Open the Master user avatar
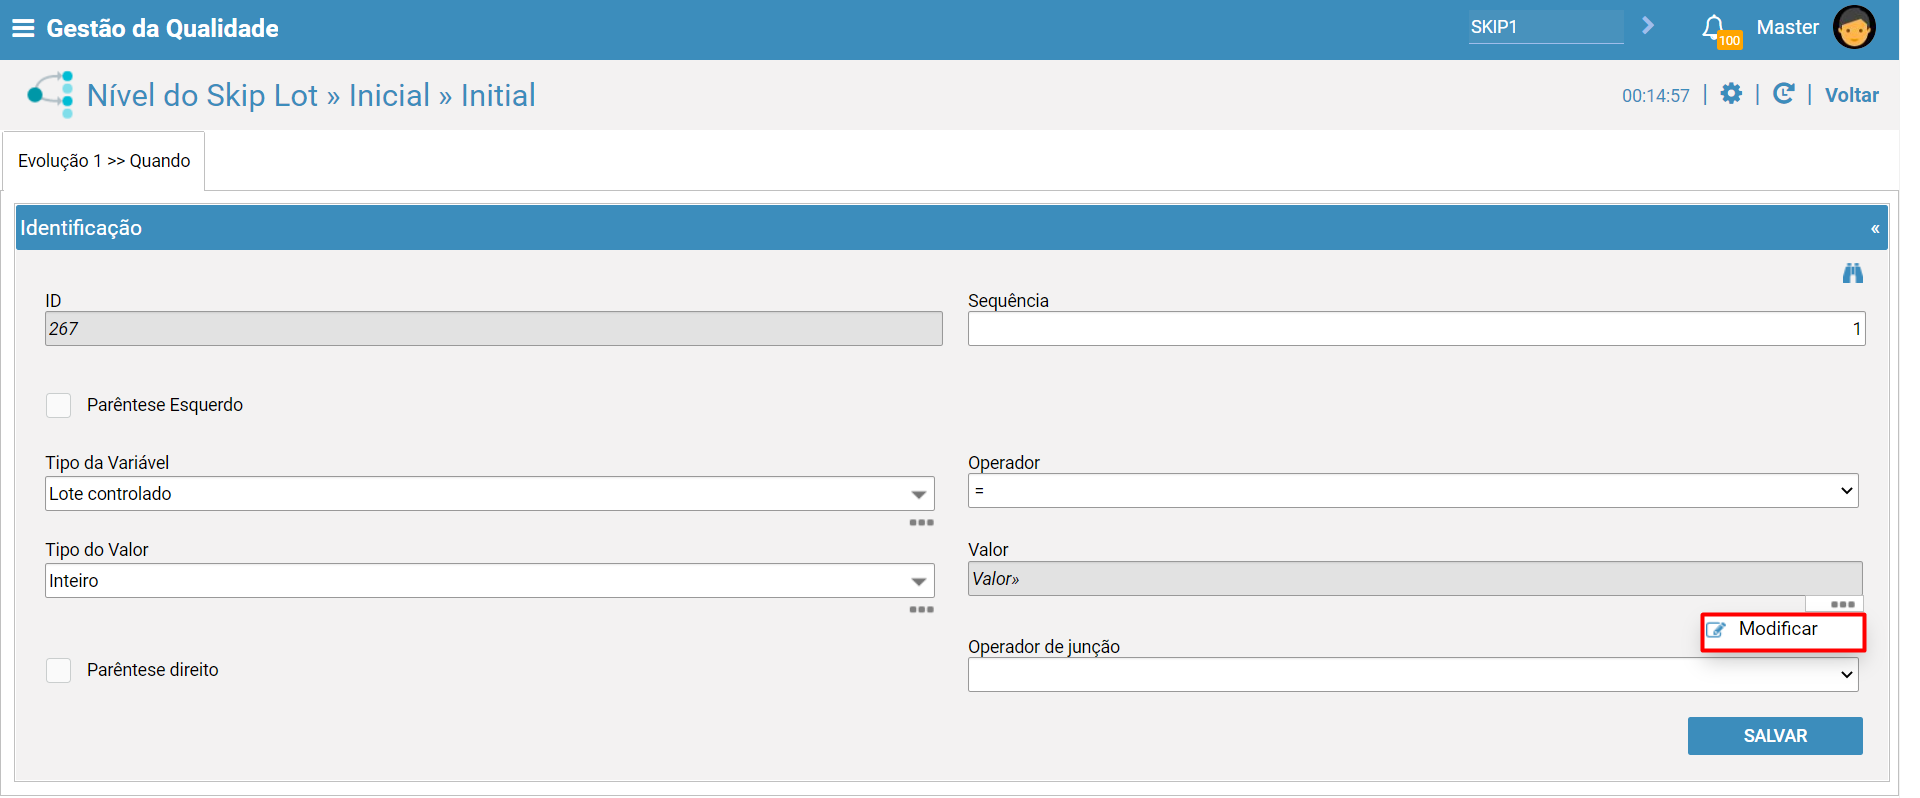The image size is (1920, 798). click(x=1854, y=27)
